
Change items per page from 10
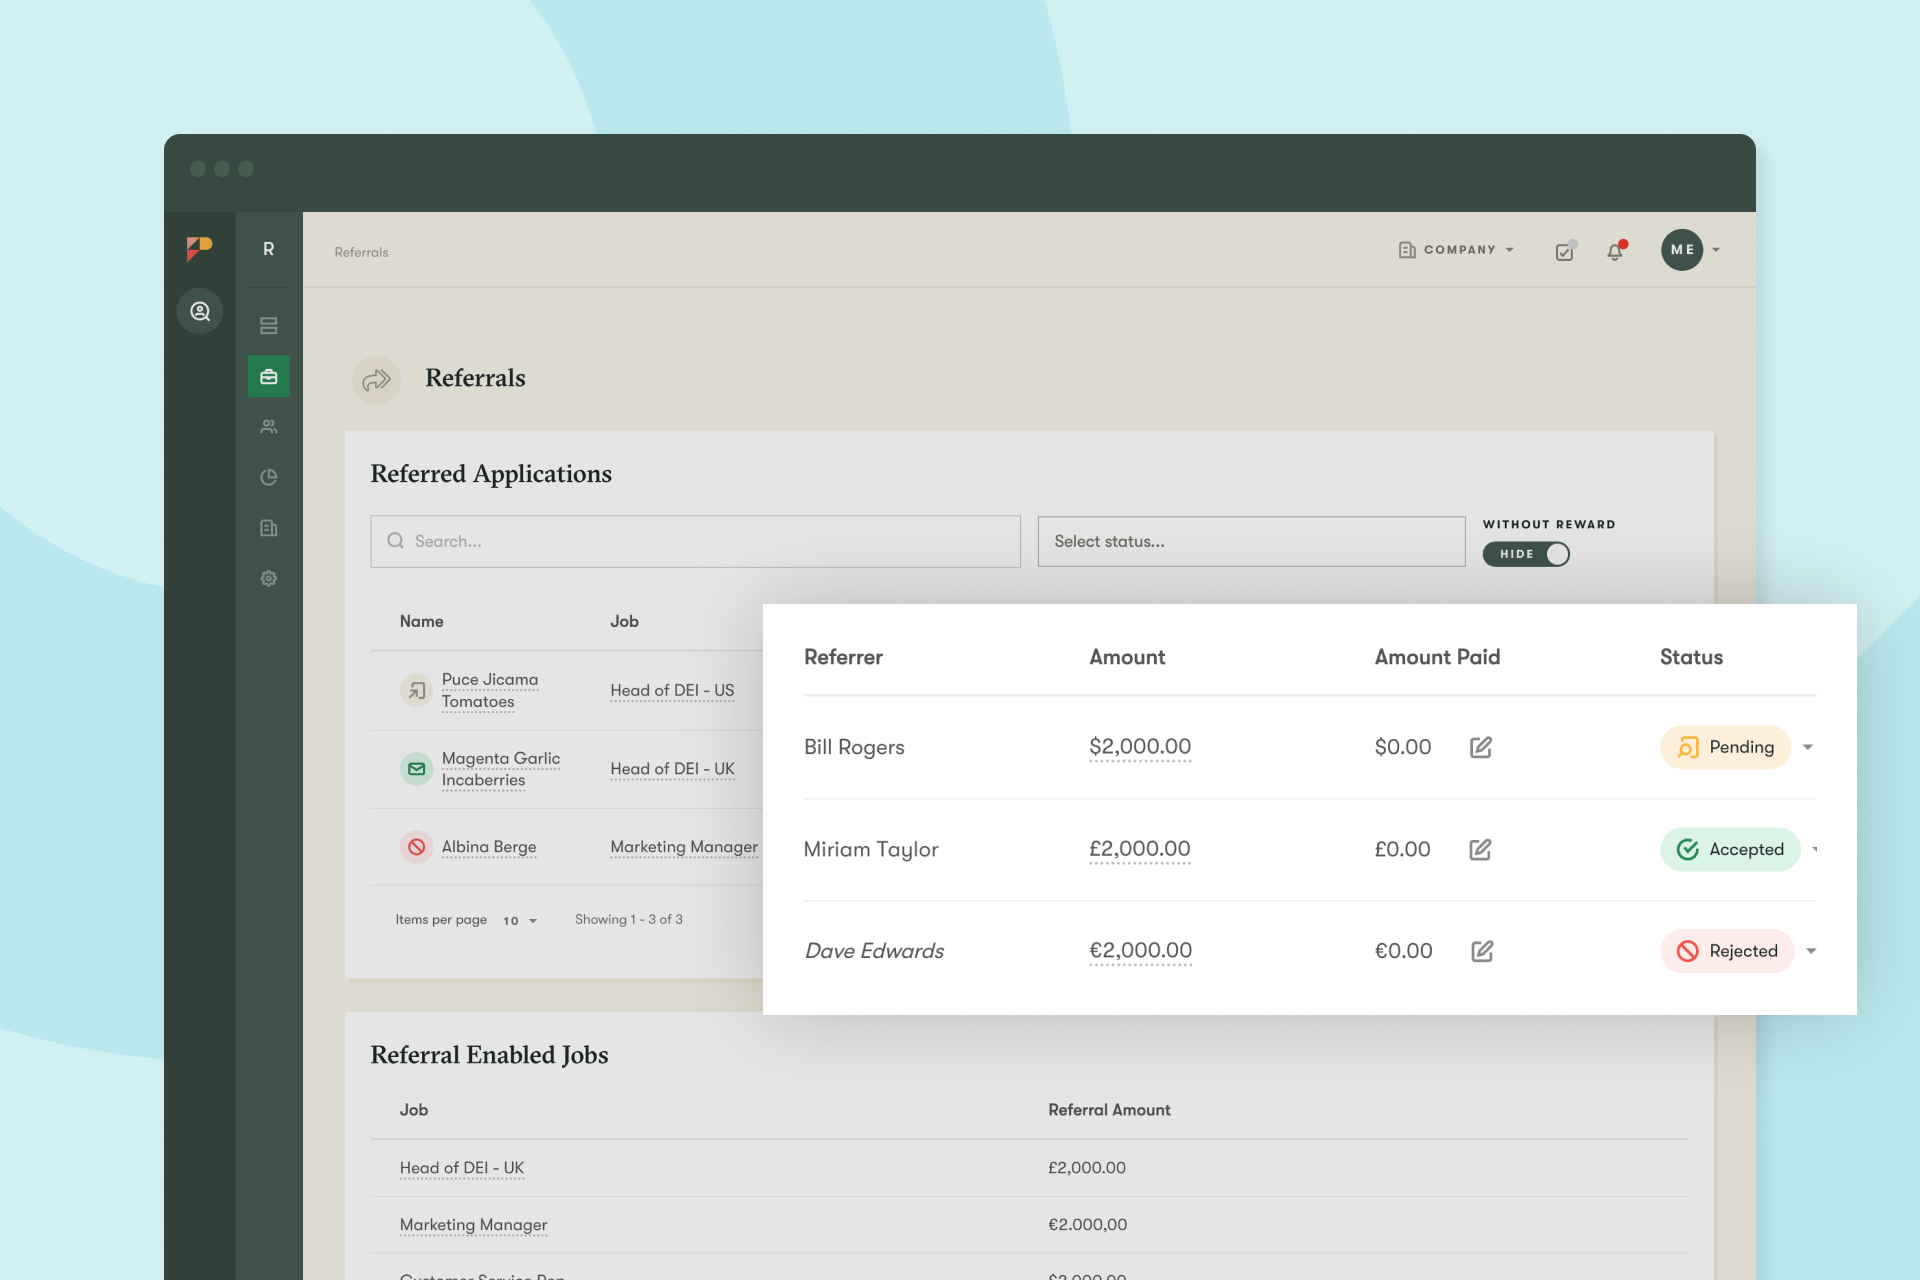click(x=520, y=920)
